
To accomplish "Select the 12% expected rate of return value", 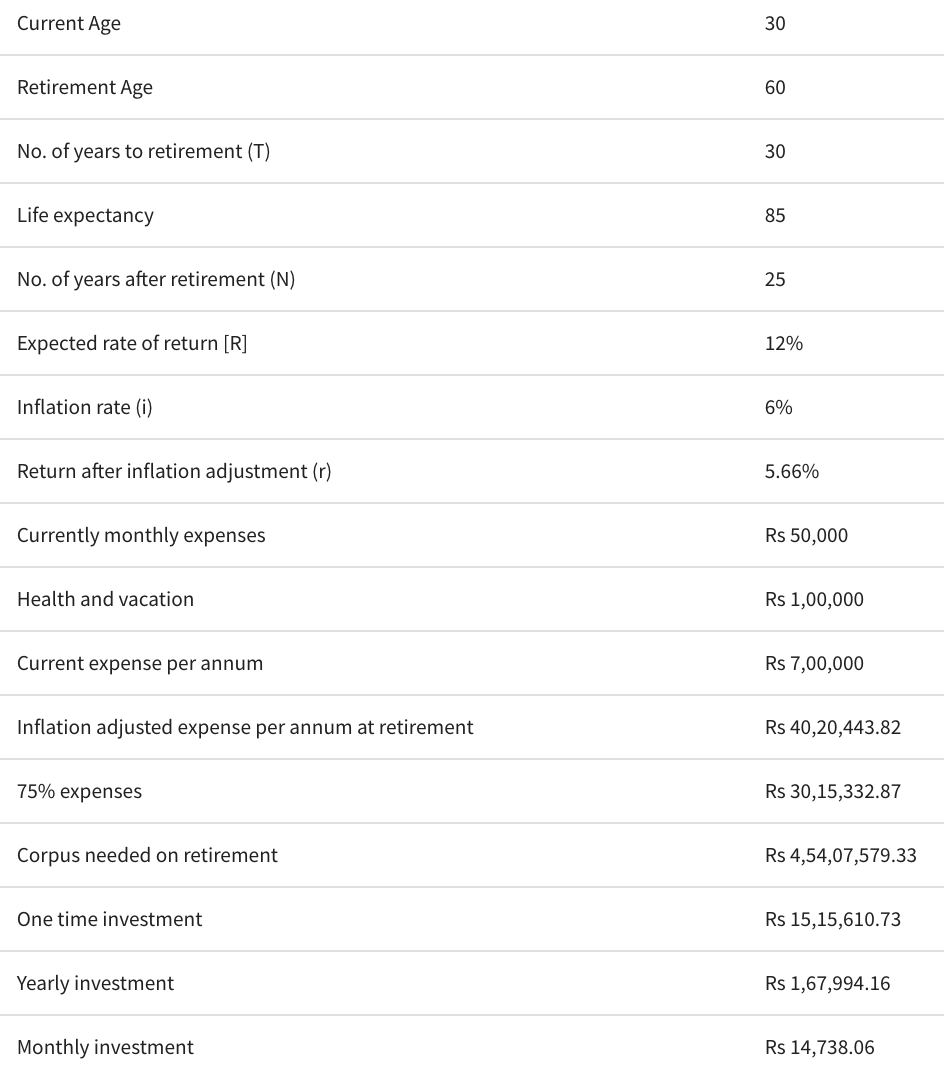I will pos(783,344).
